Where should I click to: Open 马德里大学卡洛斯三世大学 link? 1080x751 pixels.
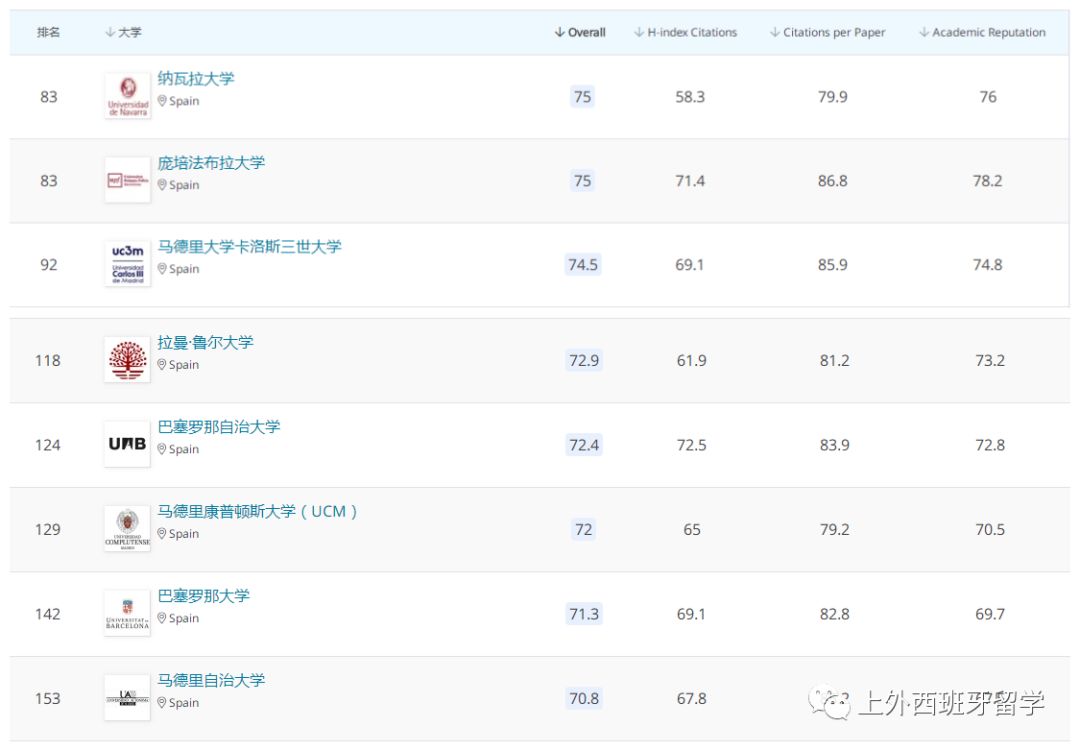[x=249, y=247]
